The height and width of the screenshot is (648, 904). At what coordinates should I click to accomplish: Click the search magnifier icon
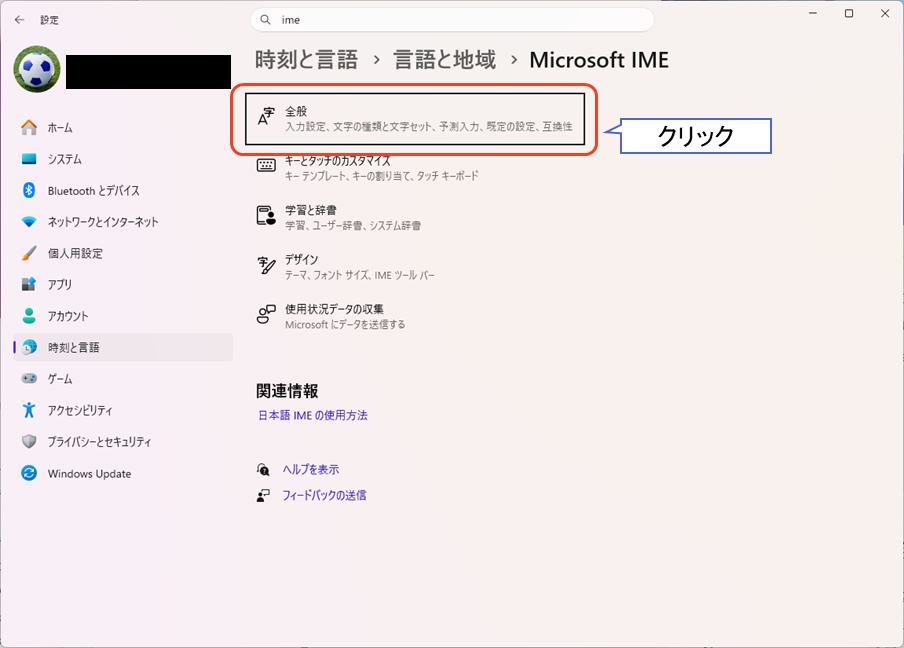tap(265, 20)
